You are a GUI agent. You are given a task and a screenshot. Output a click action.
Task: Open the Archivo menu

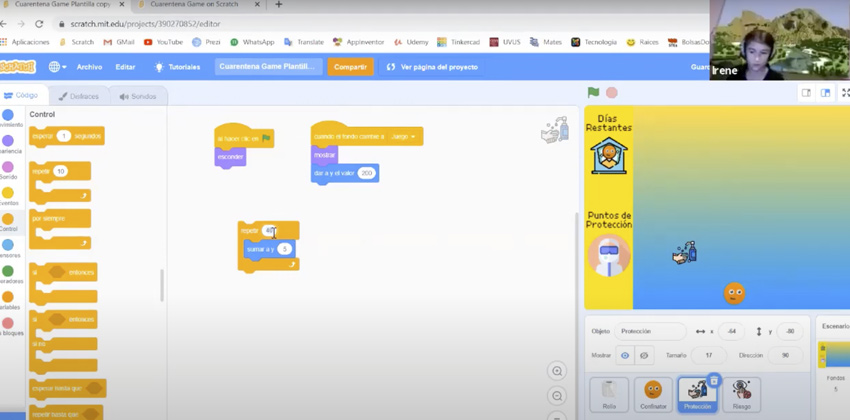coord(89,67)
